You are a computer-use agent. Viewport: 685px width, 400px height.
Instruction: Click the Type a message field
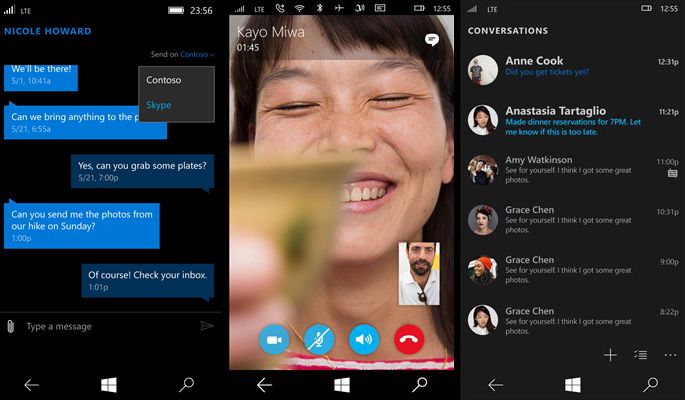(x=109, y=326)
